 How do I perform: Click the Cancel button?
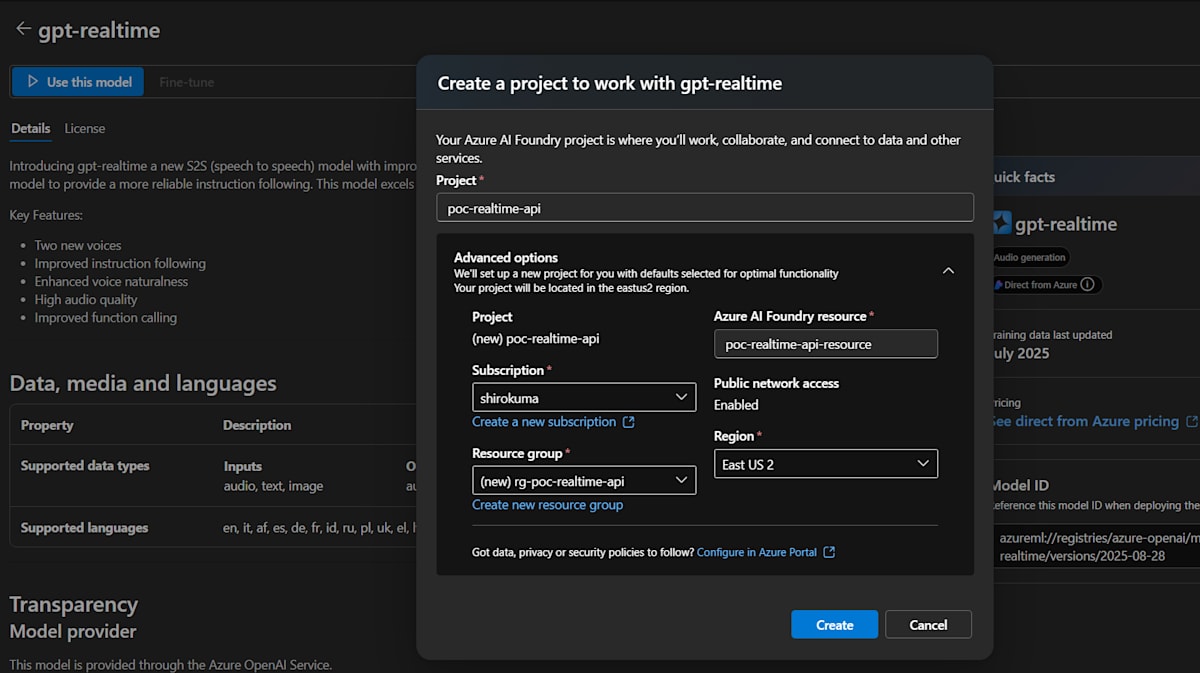(x=928, y=625)
